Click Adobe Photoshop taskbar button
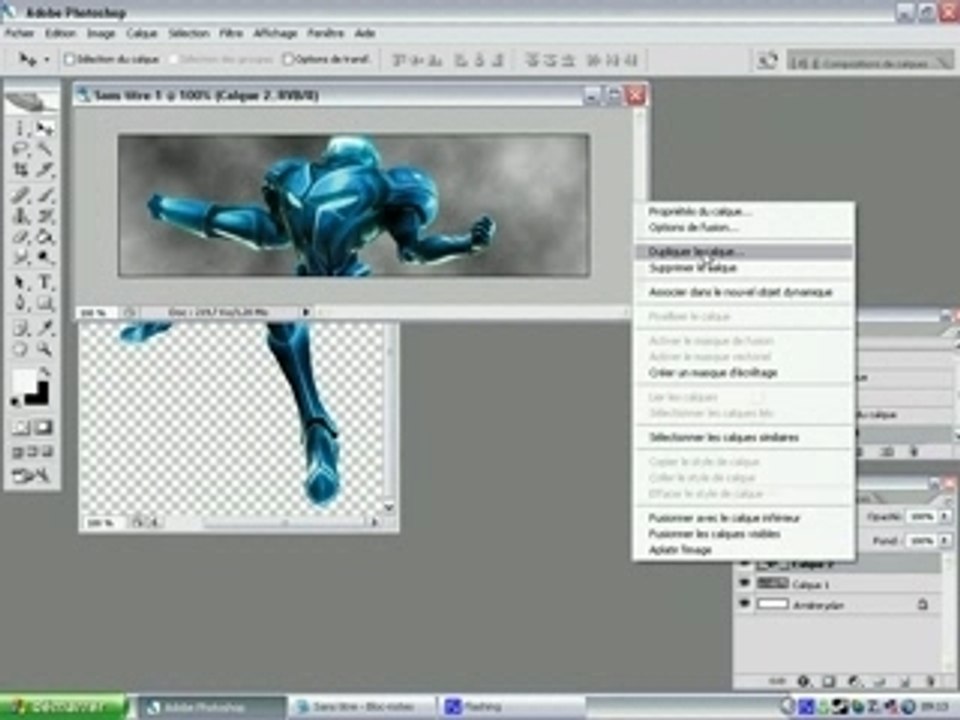 211,707
